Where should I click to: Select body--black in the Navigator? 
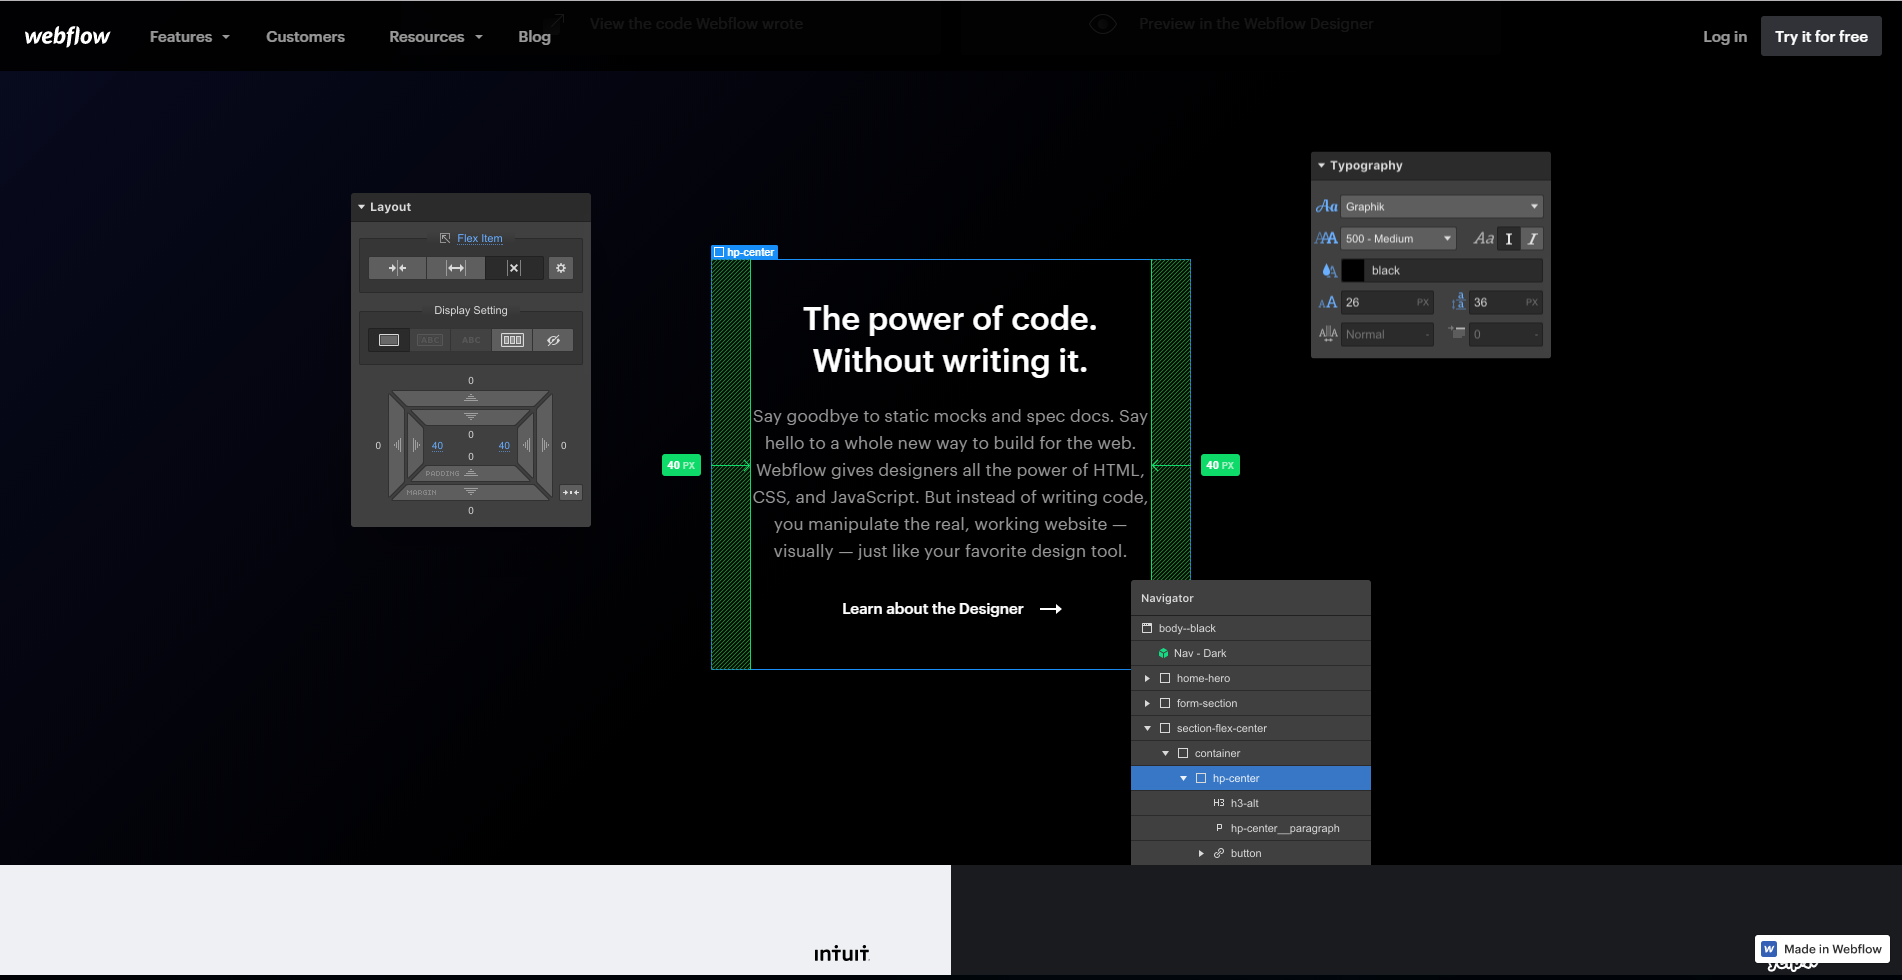point(1251,628)
